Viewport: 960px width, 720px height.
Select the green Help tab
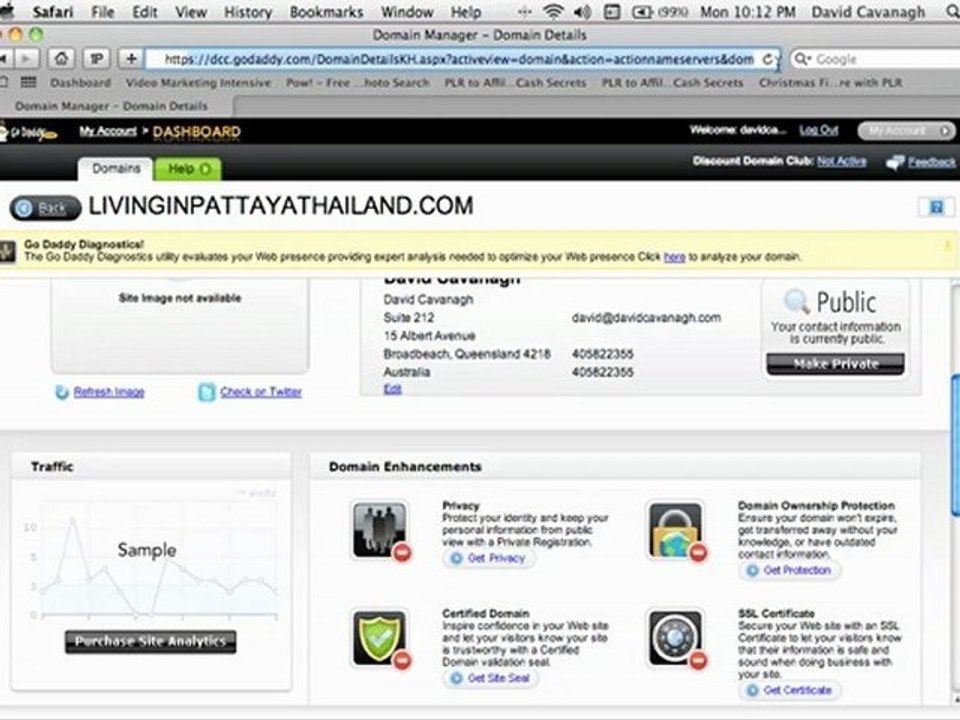point(188,169)
